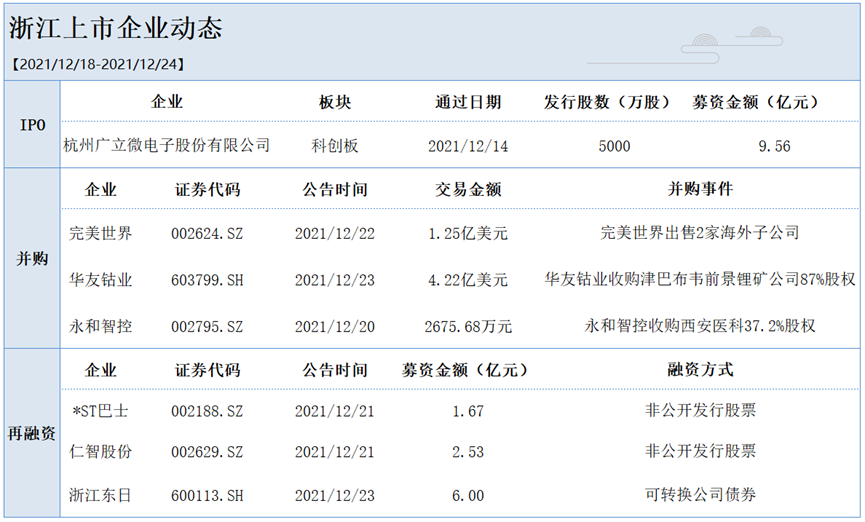The width and height of the screenshot is (865, 522).
Task: Select company 仁智股份
Action: 100,452
